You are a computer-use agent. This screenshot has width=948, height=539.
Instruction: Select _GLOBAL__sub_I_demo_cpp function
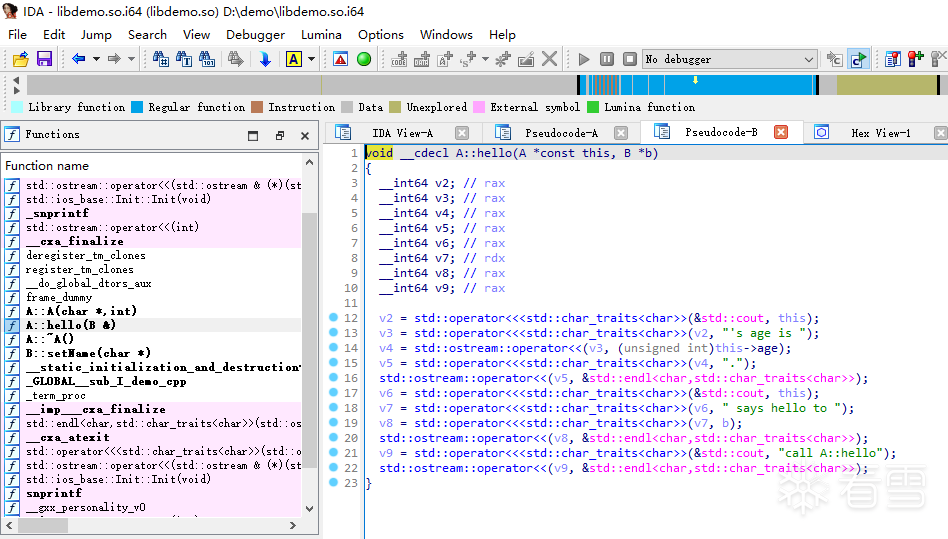click(106, 381)
